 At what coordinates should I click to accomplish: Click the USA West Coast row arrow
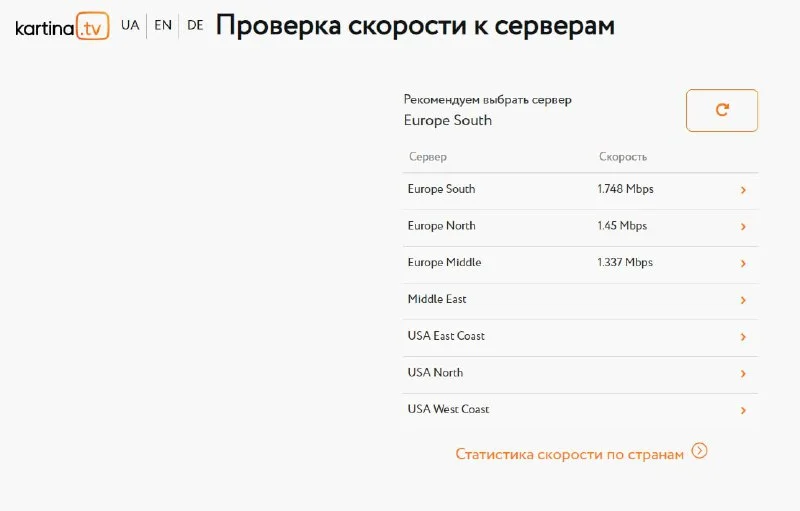point(743,410)
